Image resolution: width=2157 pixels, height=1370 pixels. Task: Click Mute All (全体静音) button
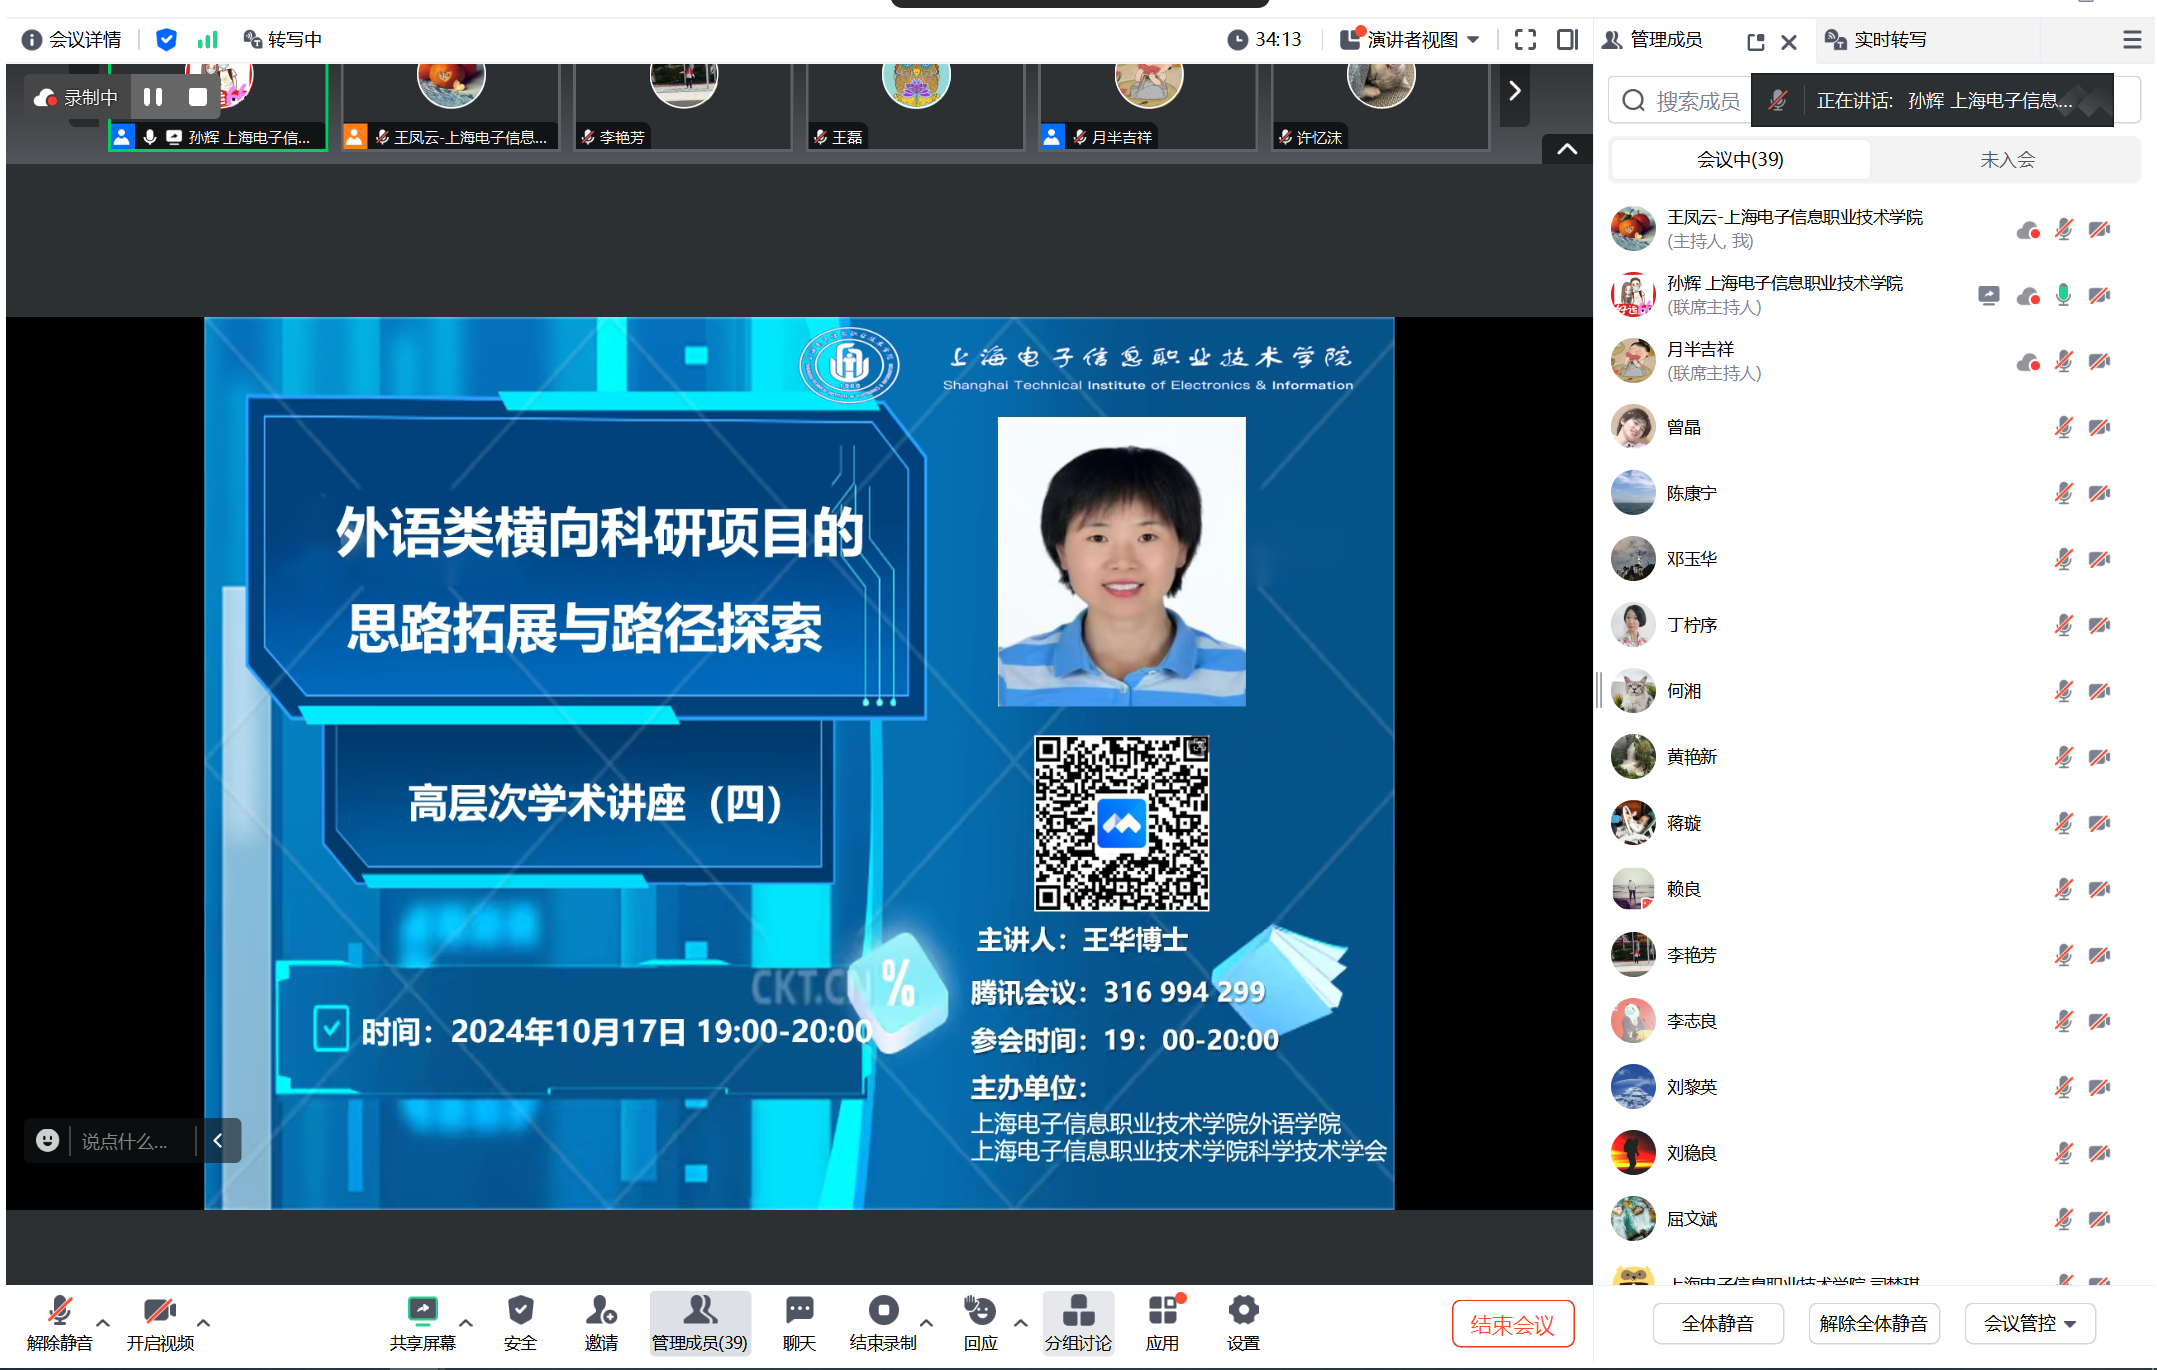tap(1717, 1324)
